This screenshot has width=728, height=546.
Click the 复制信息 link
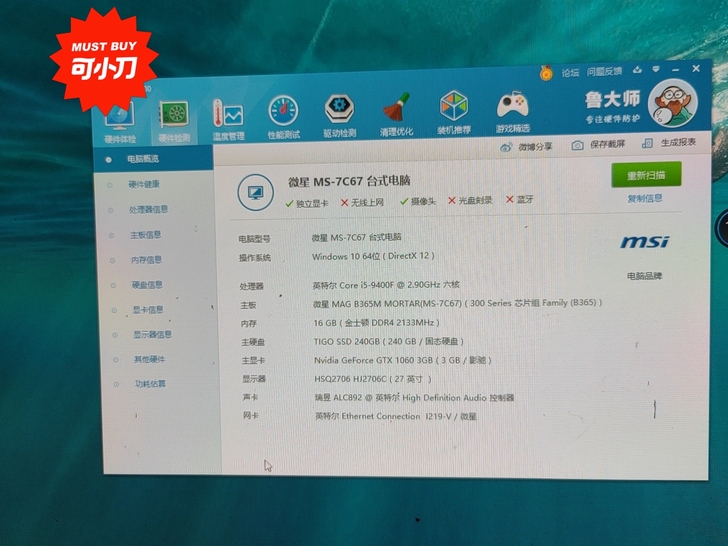(x=644, y=198)
